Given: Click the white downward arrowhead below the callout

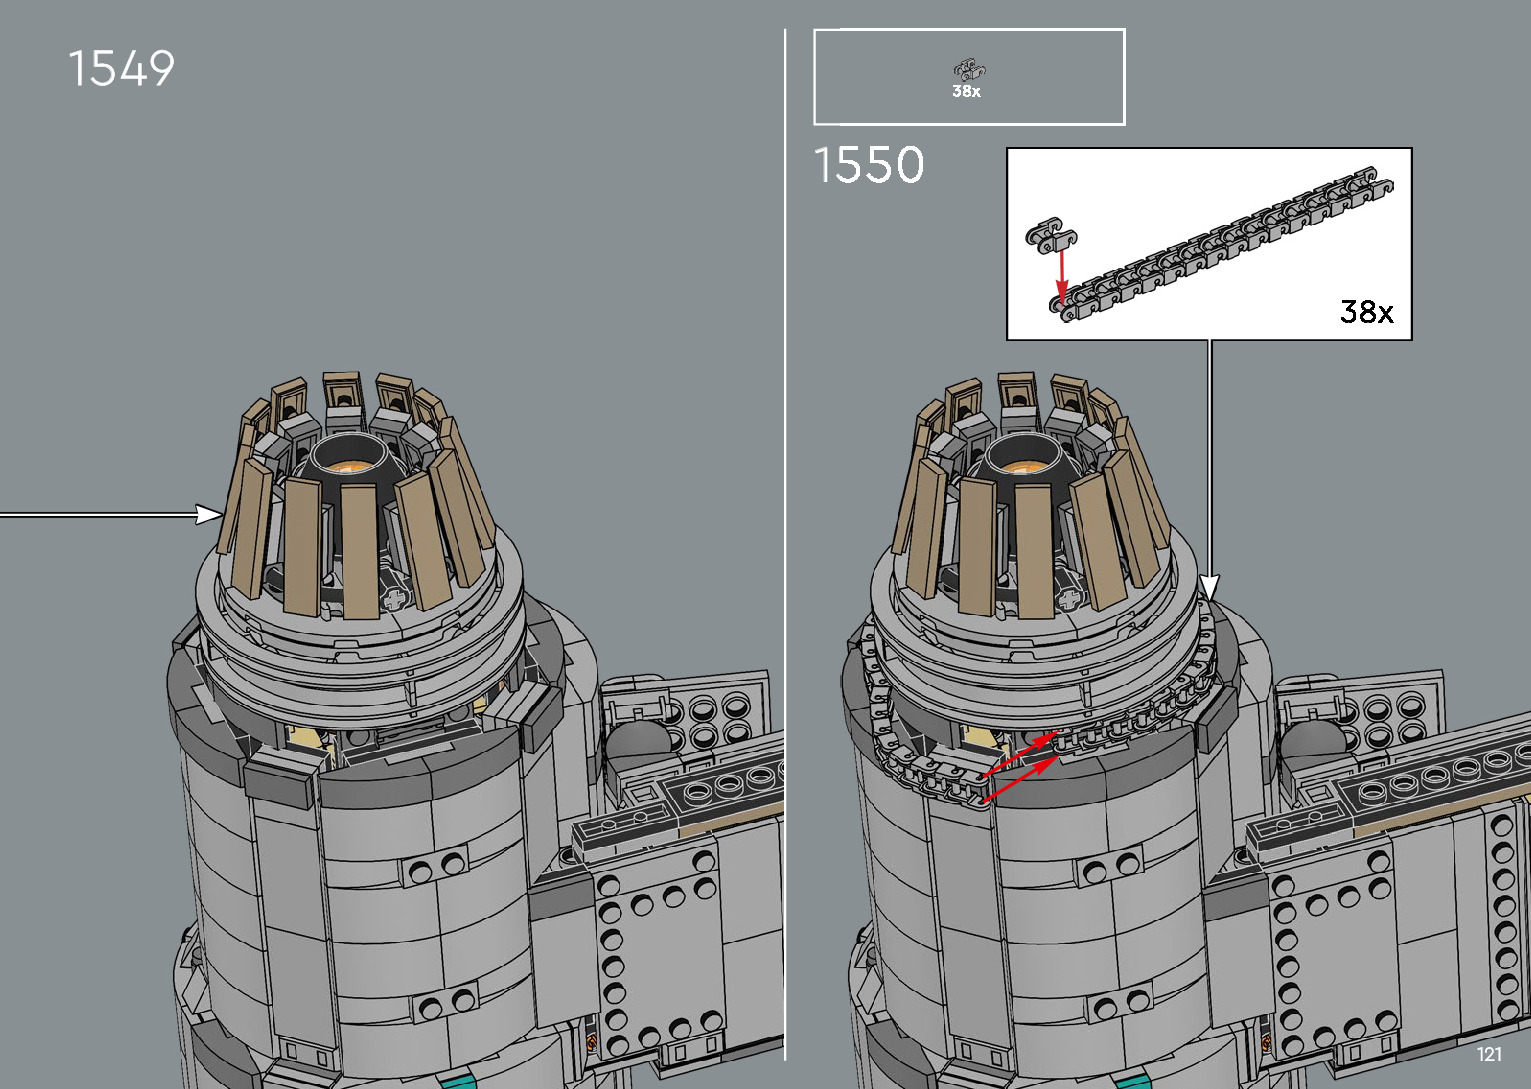Looking at the screenshot, I should point(1210,587).
